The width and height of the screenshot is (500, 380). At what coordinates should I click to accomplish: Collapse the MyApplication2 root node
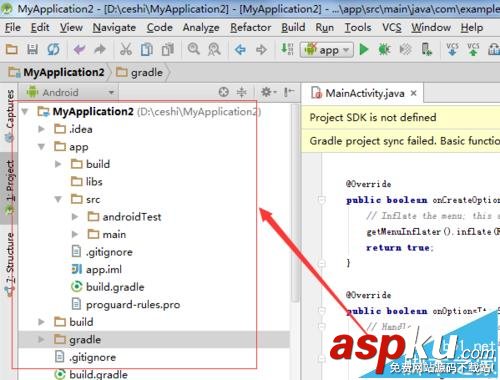pos(25,111)
